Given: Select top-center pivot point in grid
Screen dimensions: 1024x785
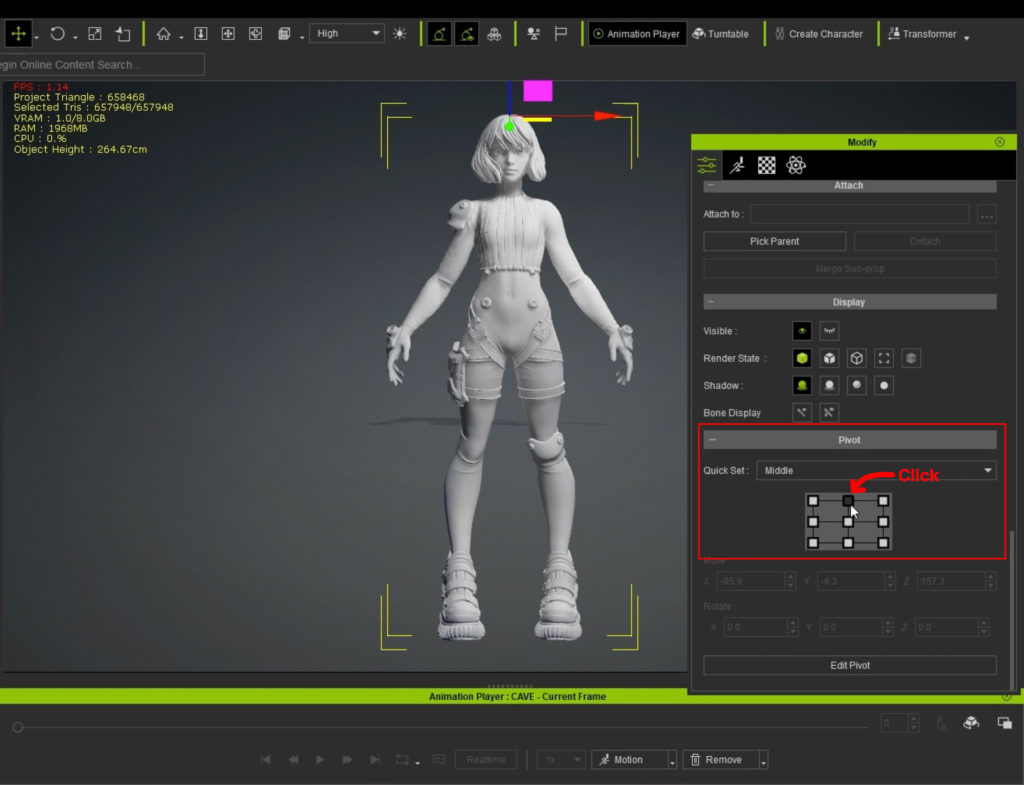Looking at the screenshot, I should coord(848,501).
